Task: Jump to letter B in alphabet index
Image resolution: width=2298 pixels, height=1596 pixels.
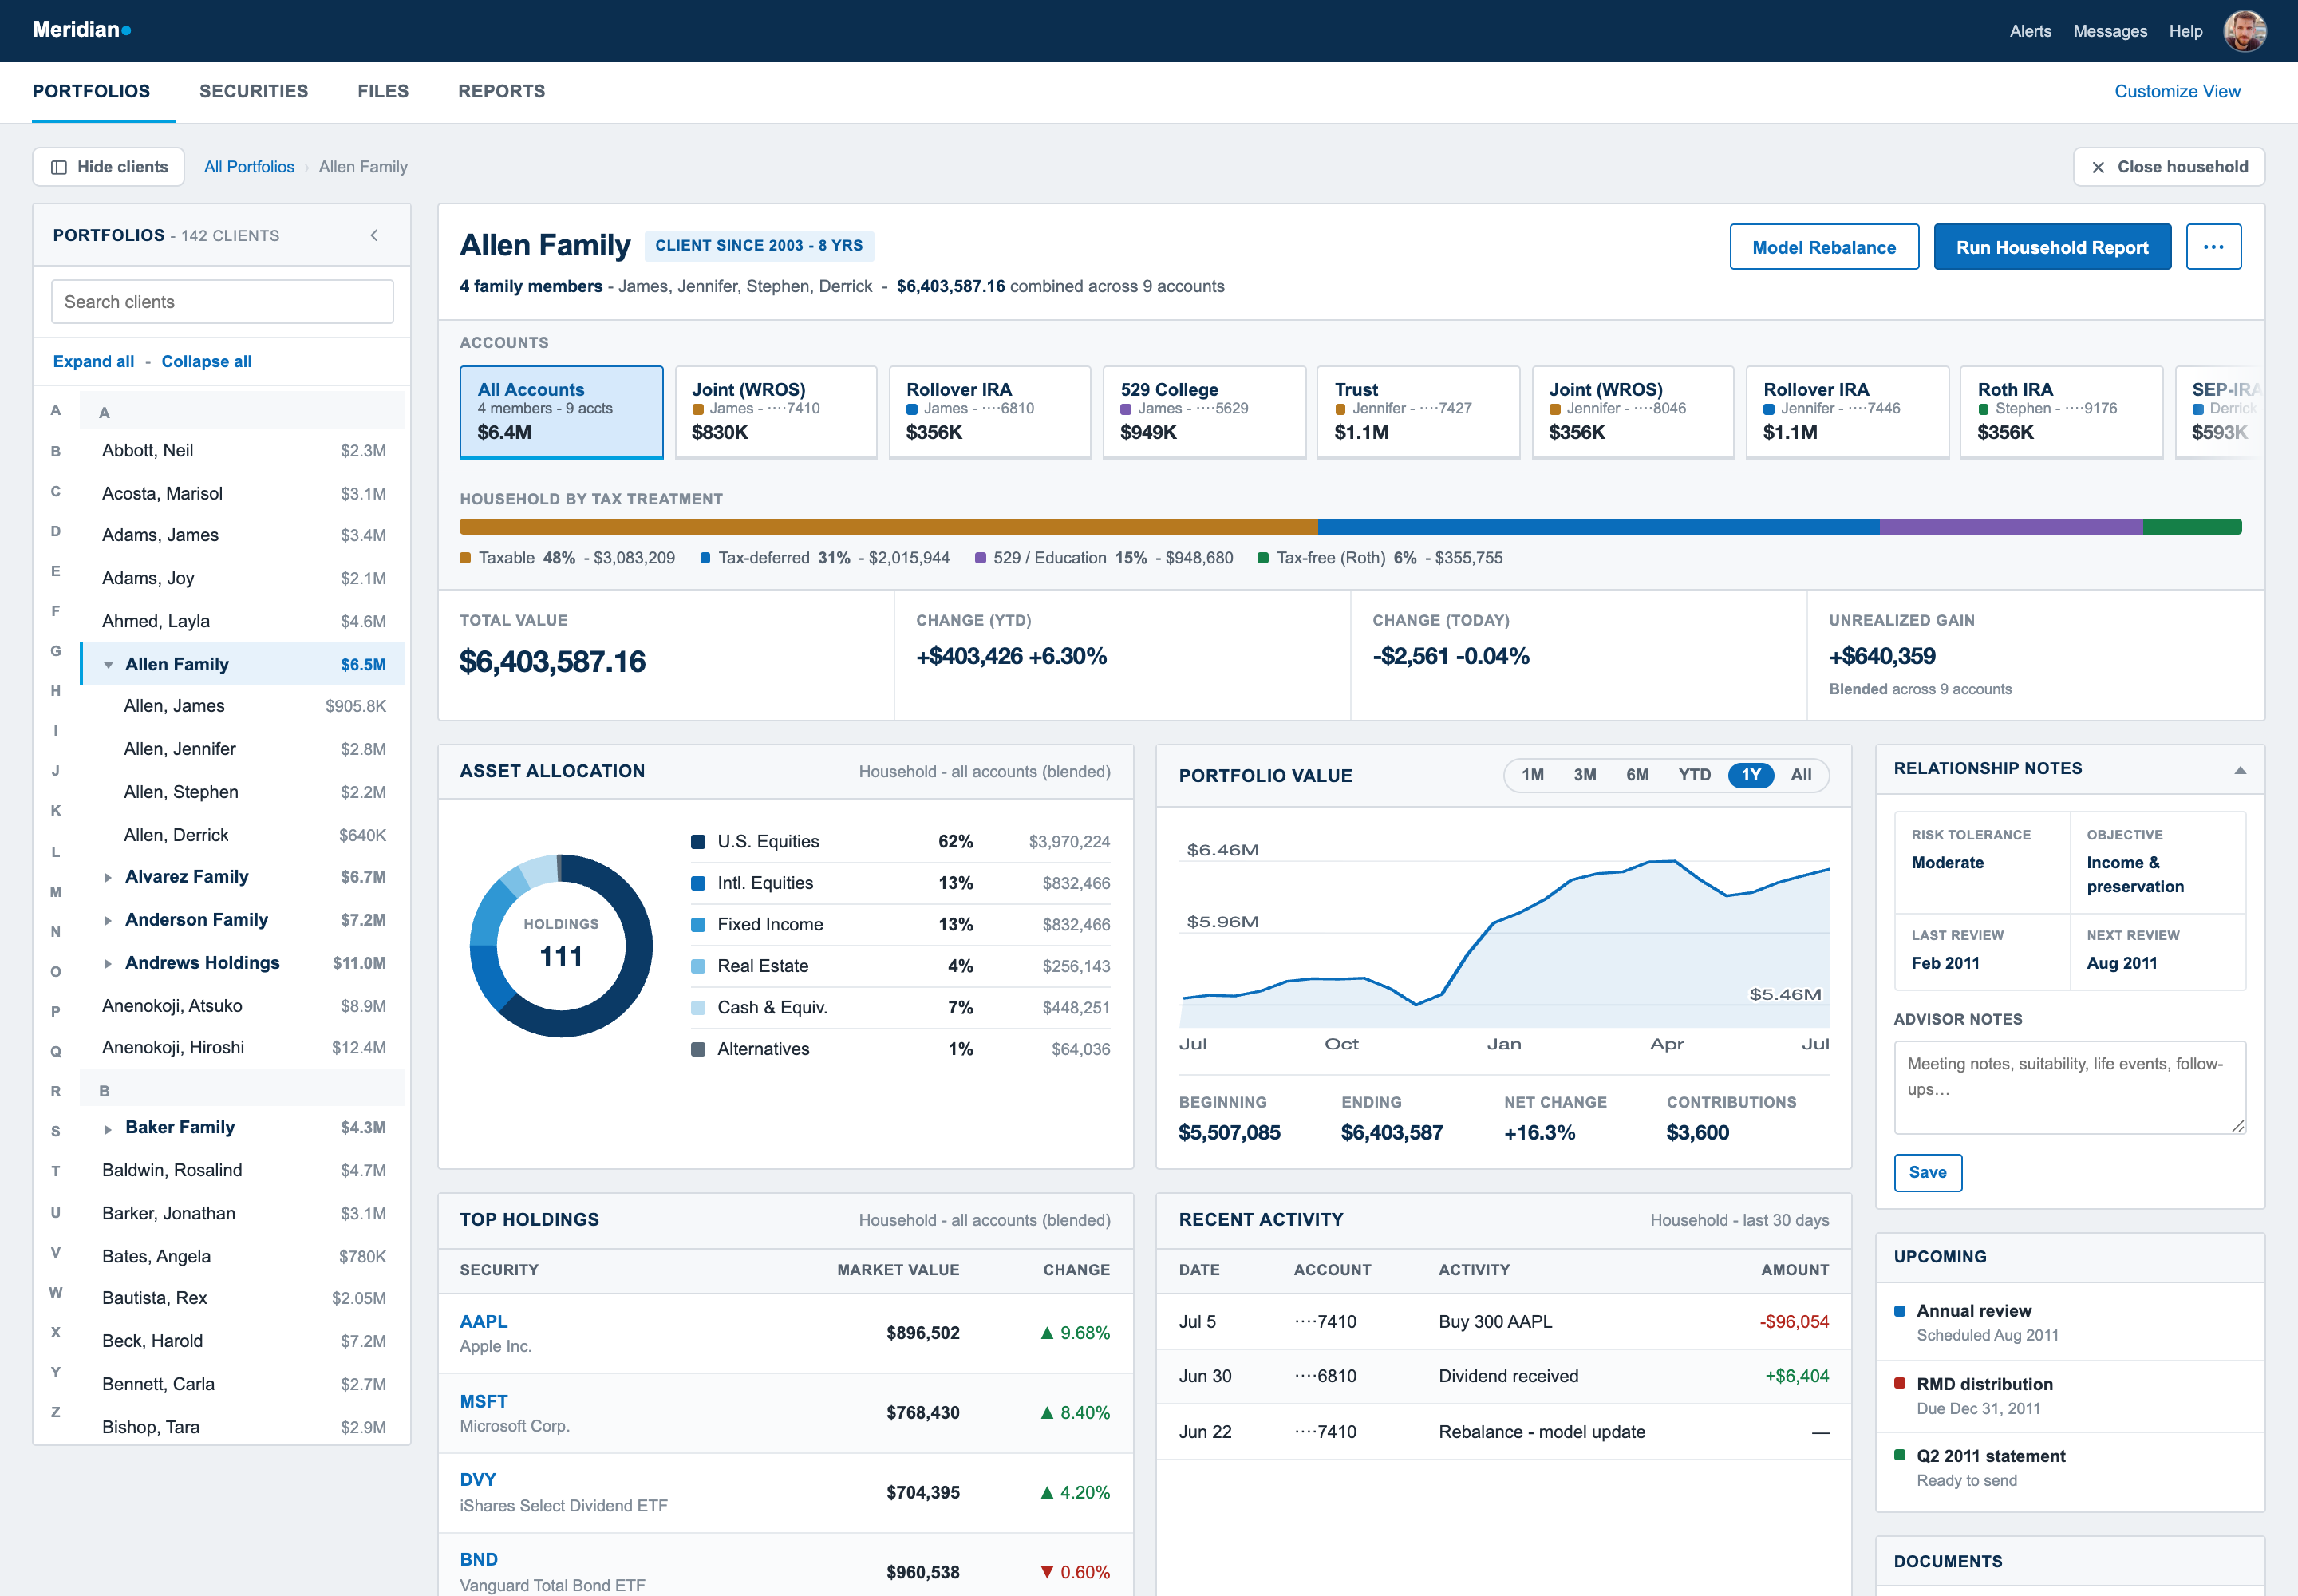Action: [x=56, y=451]
